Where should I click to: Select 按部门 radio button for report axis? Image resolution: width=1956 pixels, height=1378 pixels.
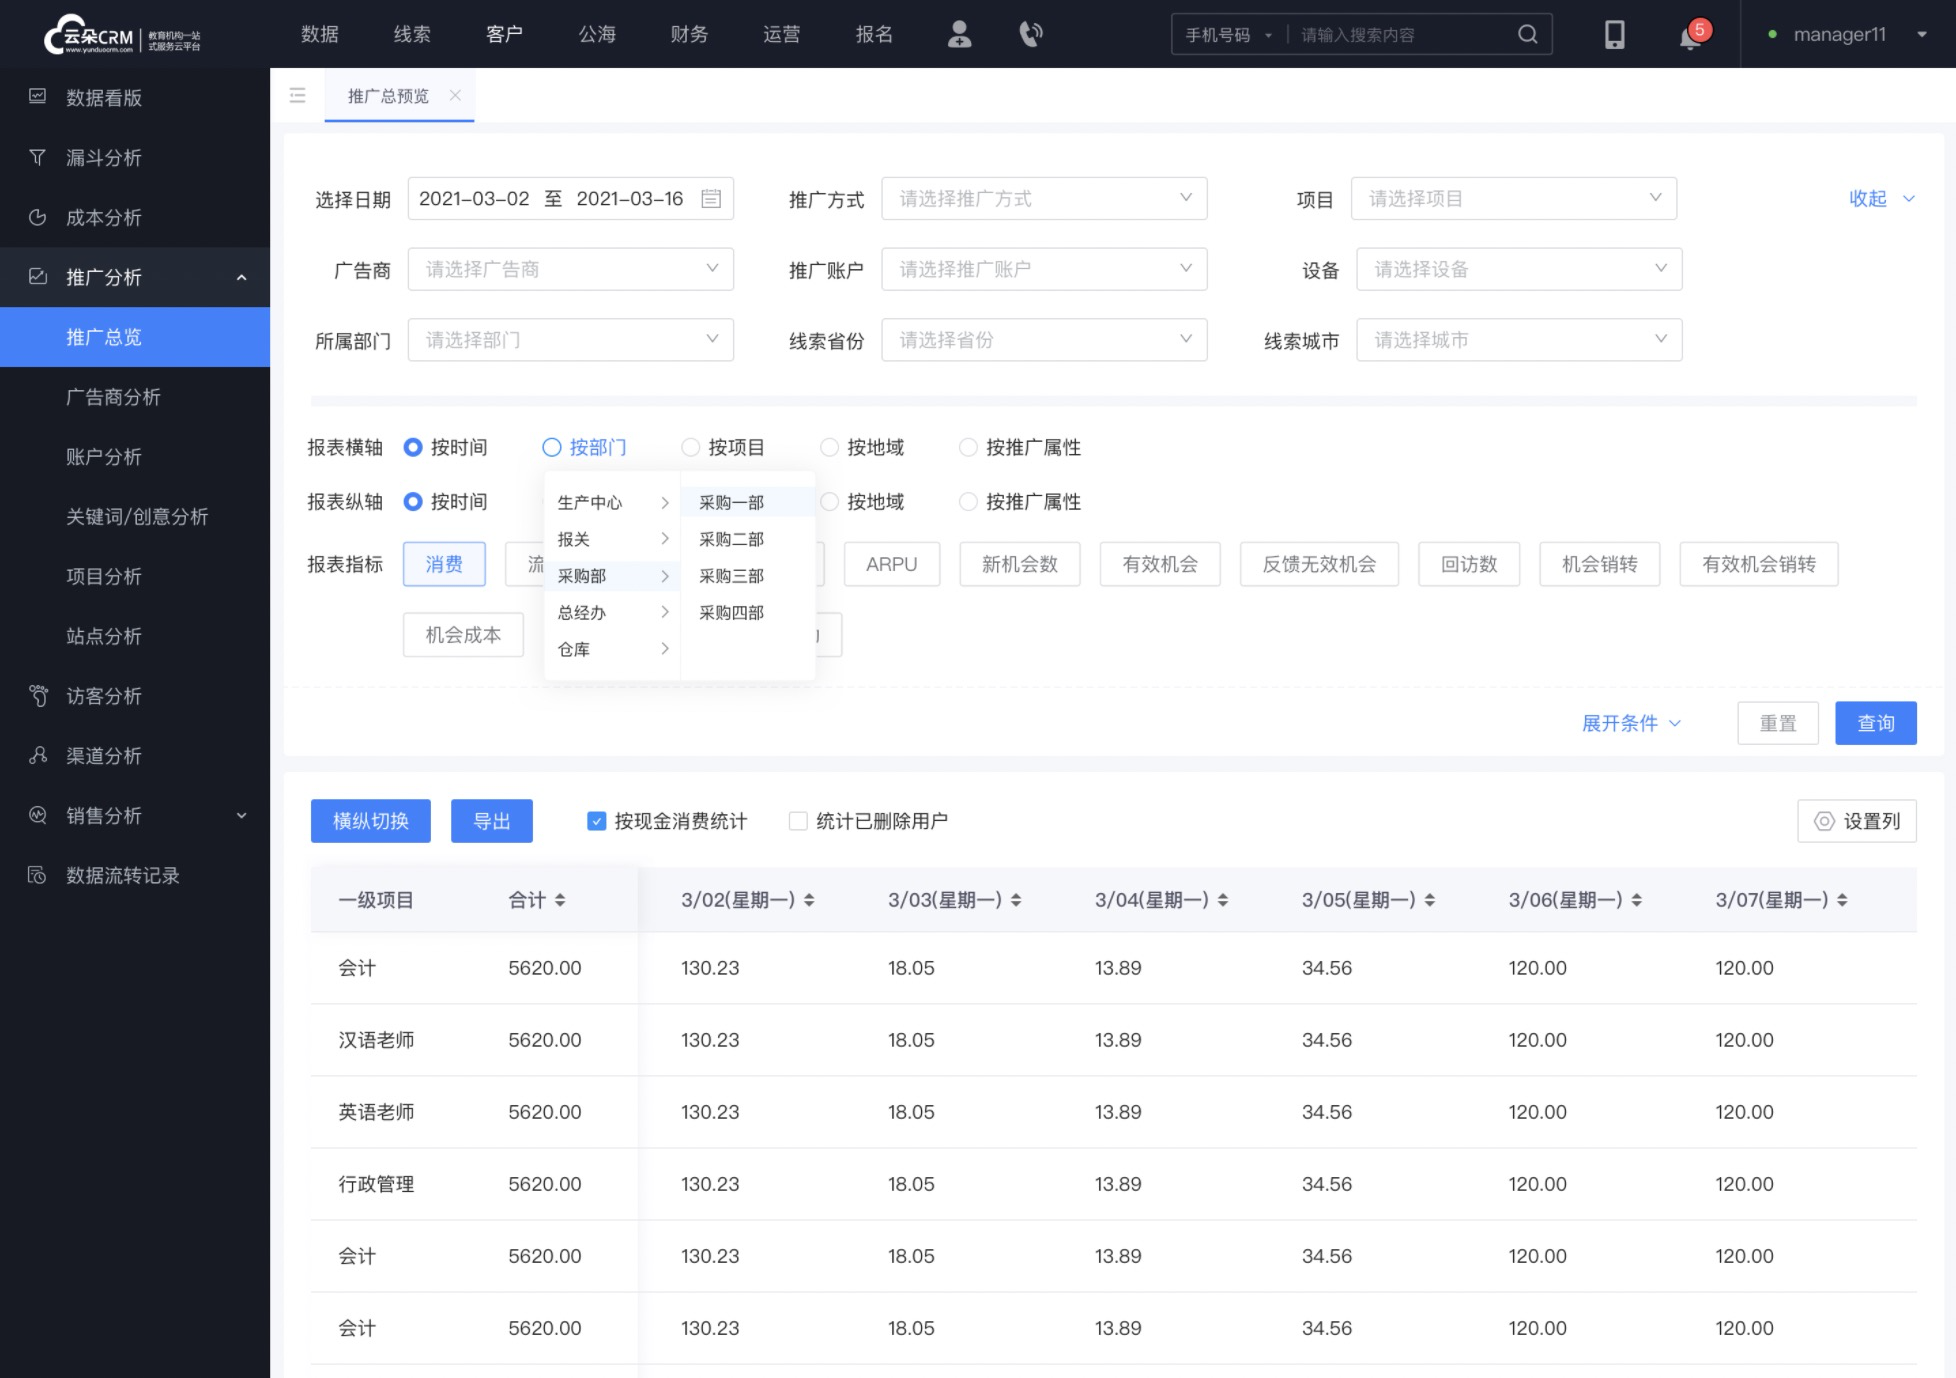pos(550,446)
